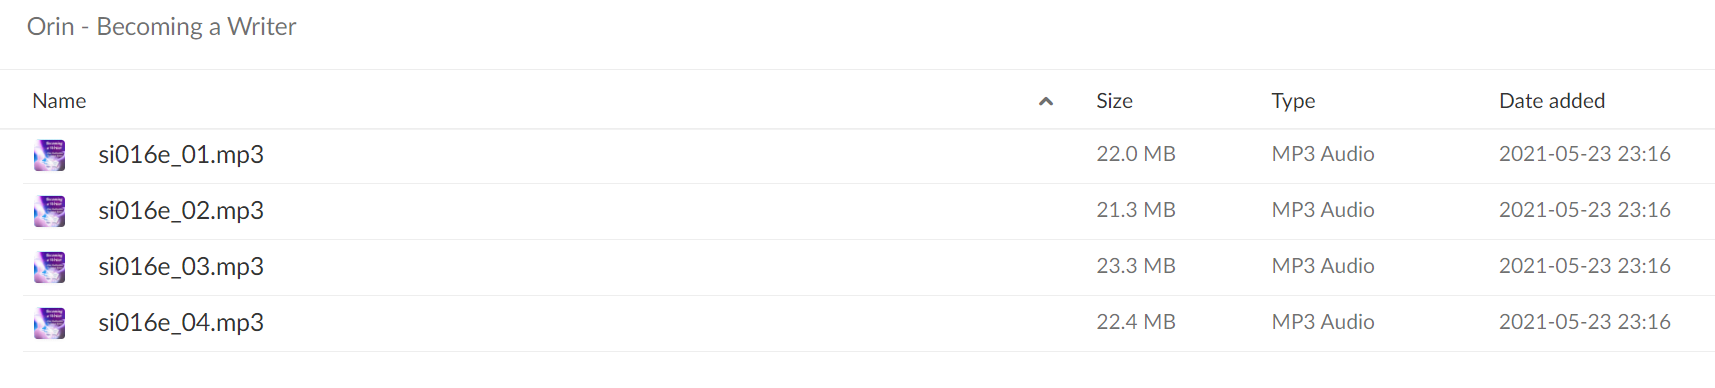Click the album art icon for si016e_02.mp3
This screenshot has width=1715, height=388.
pos(50,211)
